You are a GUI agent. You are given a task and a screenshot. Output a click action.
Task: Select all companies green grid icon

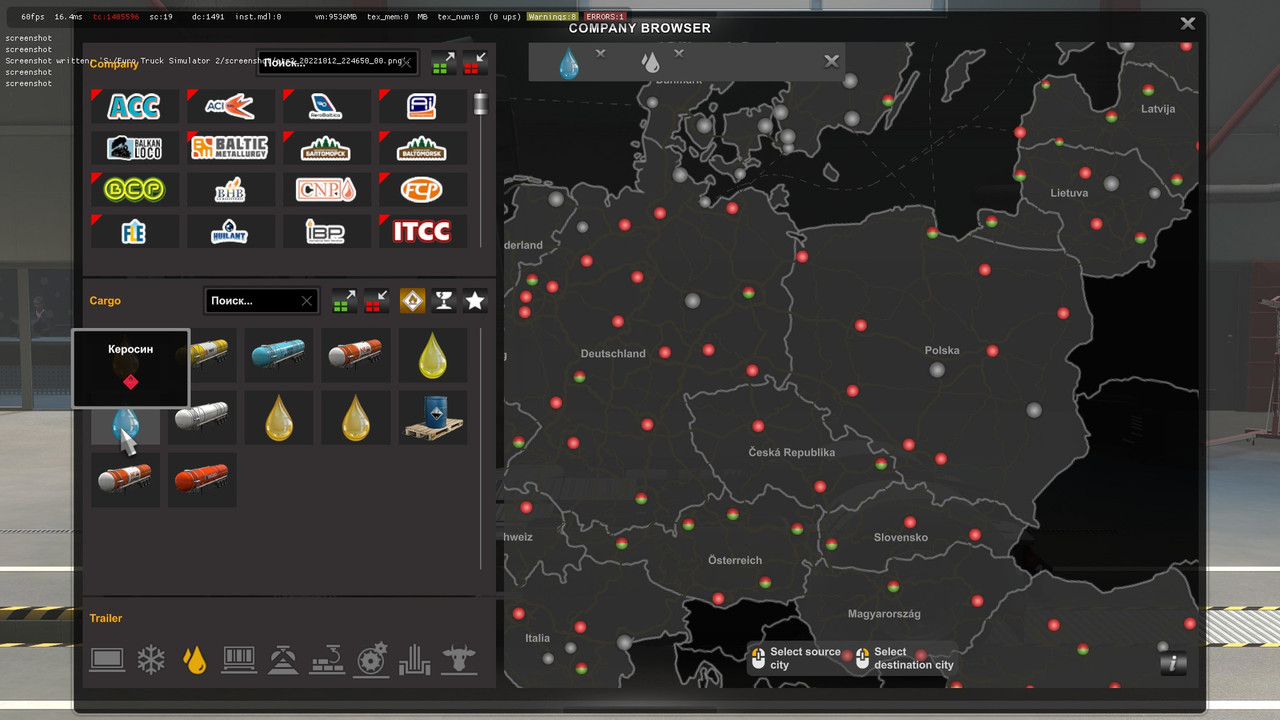pos(444,63)
